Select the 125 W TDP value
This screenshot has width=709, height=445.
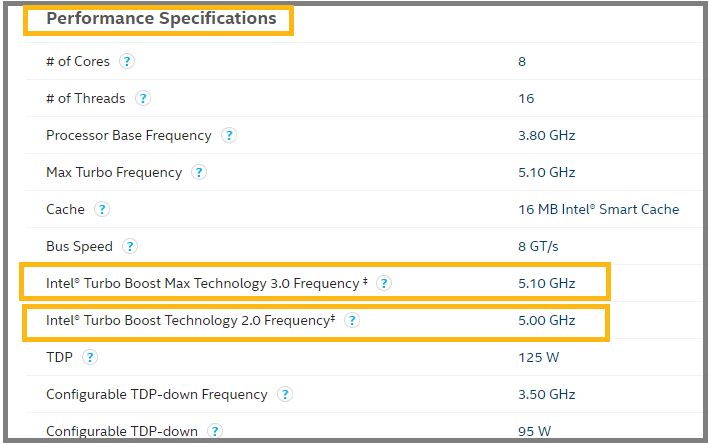(536, 357)
